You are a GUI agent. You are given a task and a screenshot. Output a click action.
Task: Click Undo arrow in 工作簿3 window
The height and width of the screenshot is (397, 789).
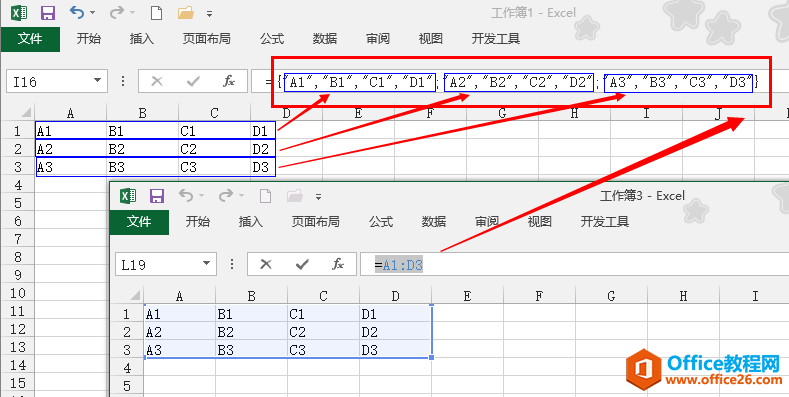pyautogui.click(x=187, y=196)
